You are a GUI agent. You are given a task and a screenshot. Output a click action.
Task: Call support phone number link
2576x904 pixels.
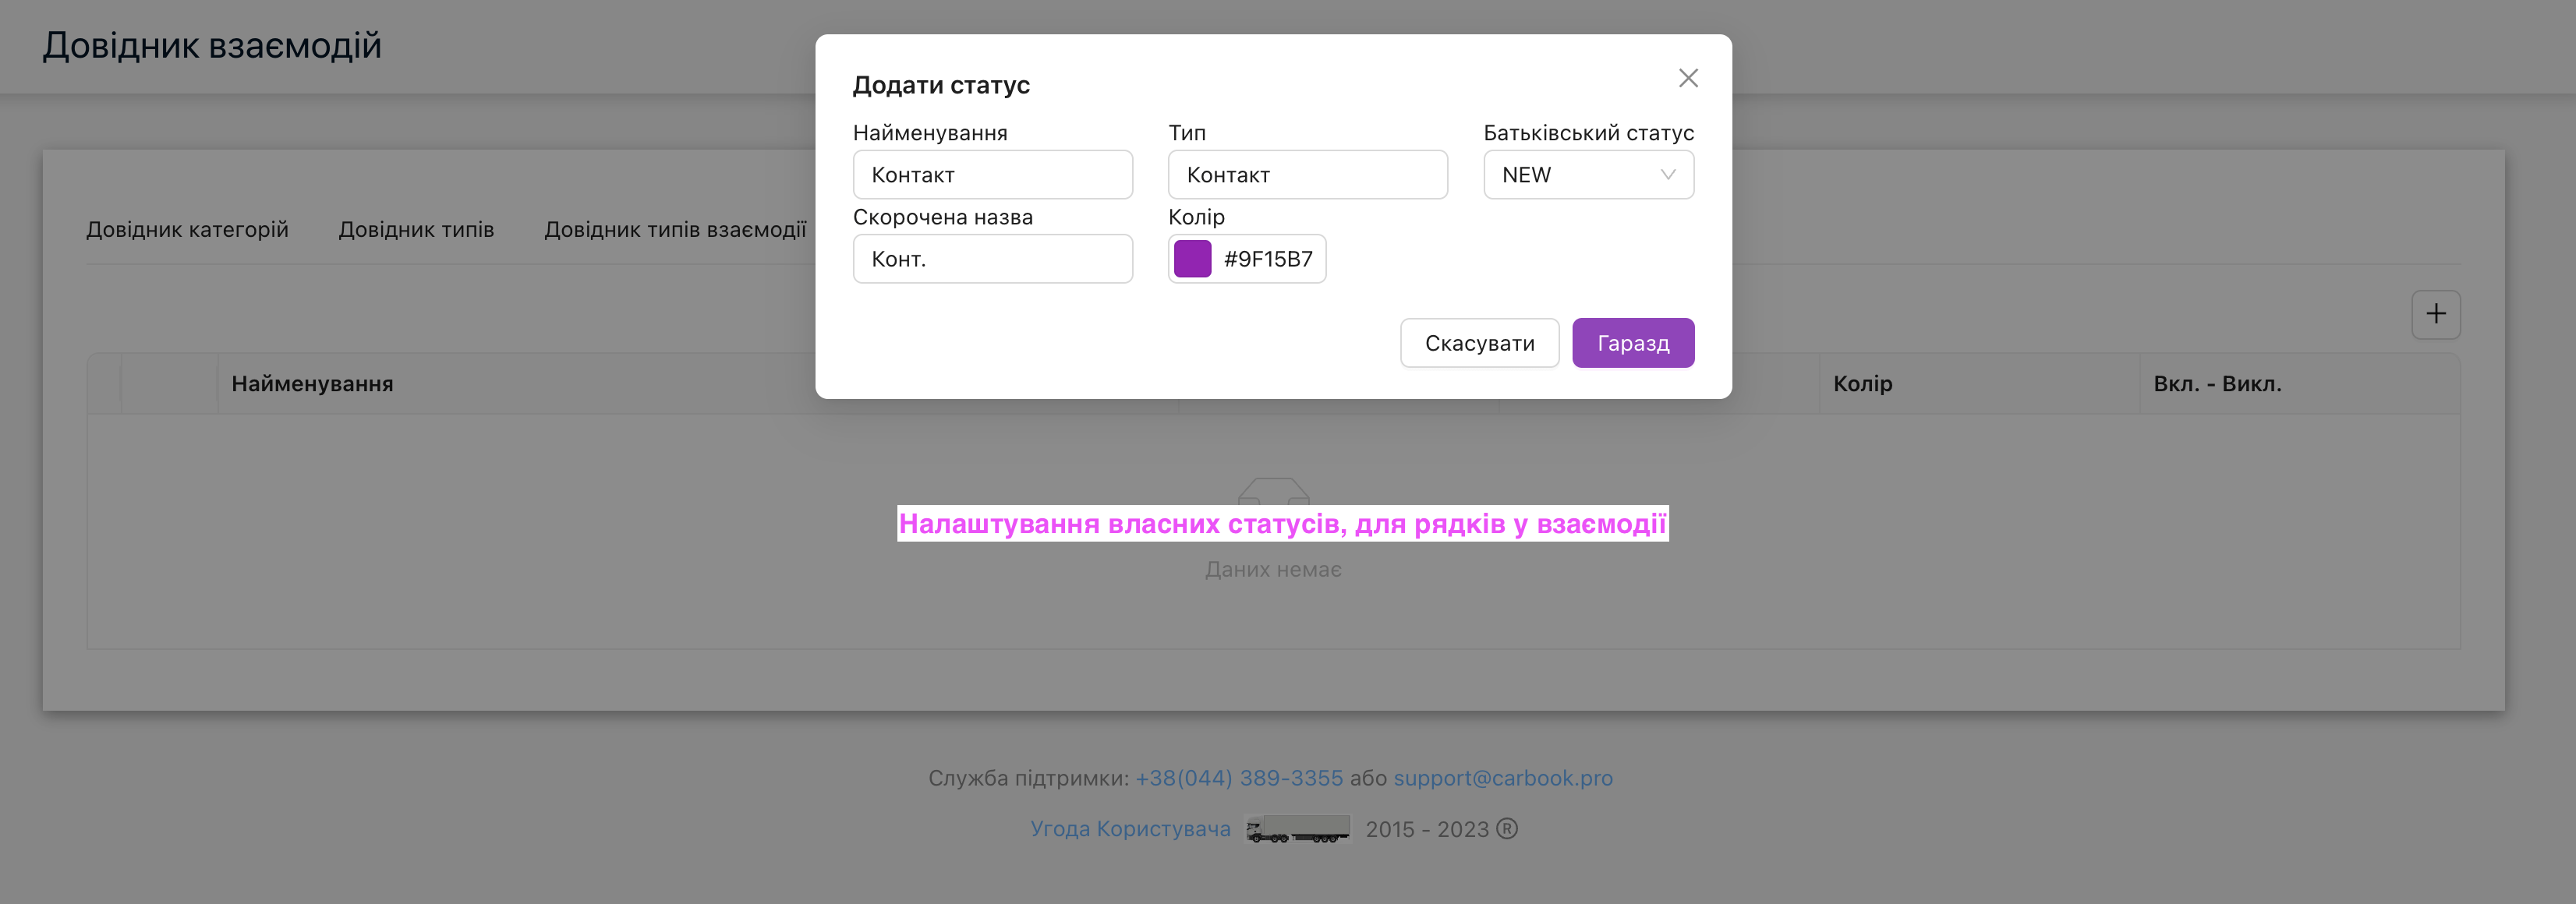[x=1239, y=778]
